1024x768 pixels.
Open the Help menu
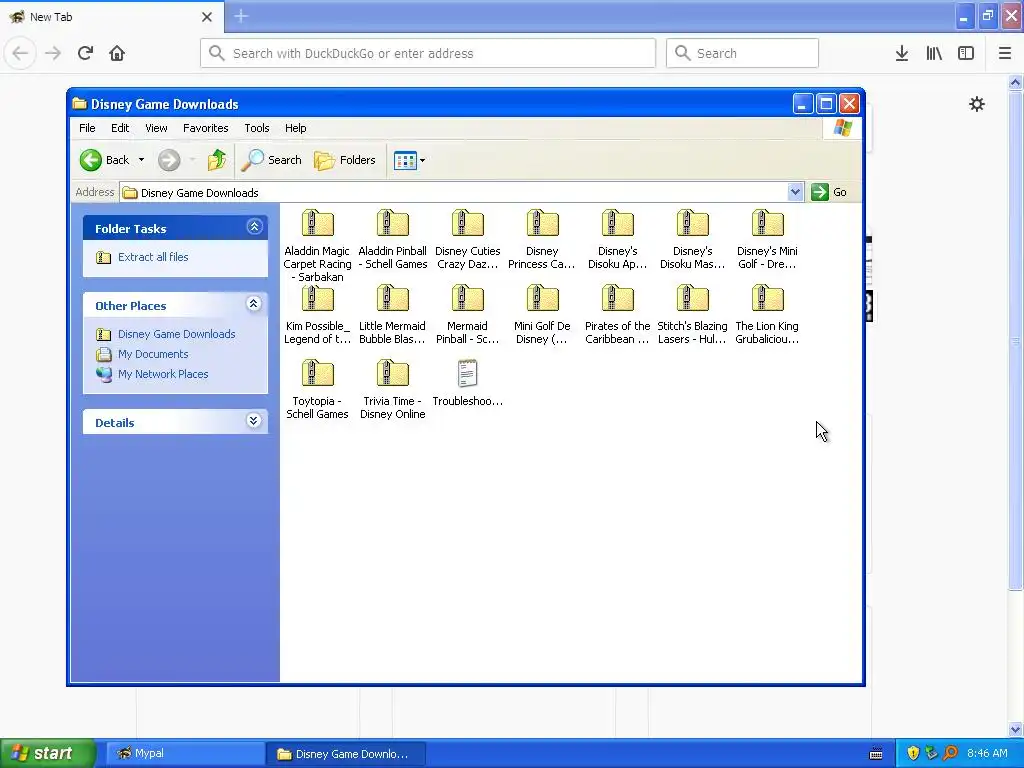click(295, 128)
